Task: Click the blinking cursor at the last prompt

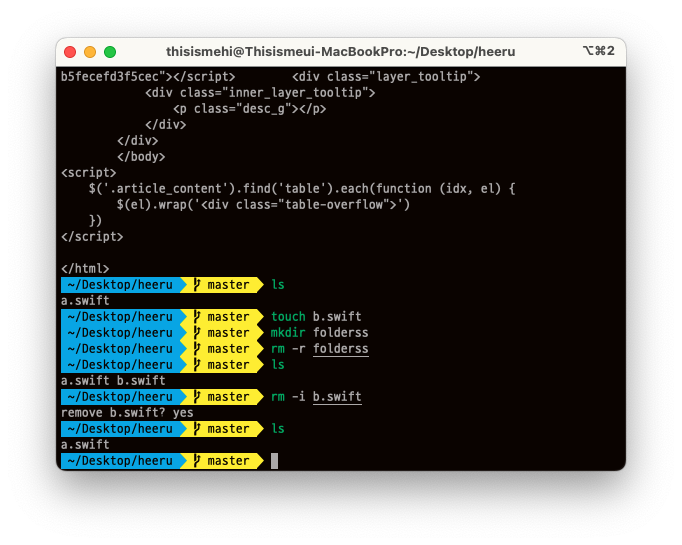Action: [274, 461]
